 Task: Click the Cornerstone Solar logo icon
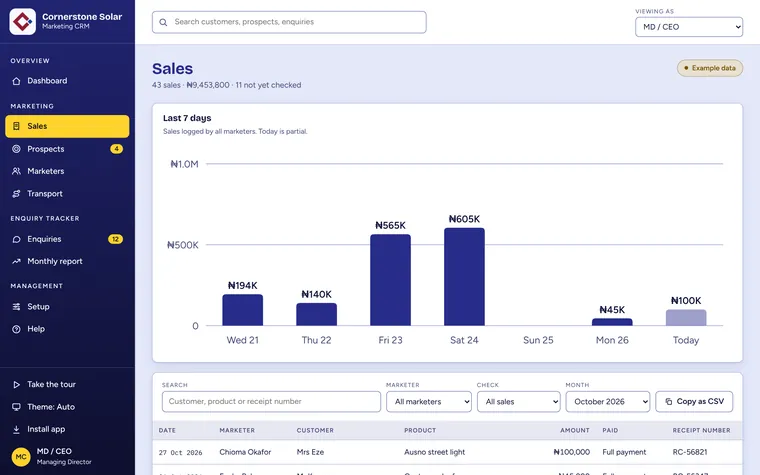click(x=22, y=21)
